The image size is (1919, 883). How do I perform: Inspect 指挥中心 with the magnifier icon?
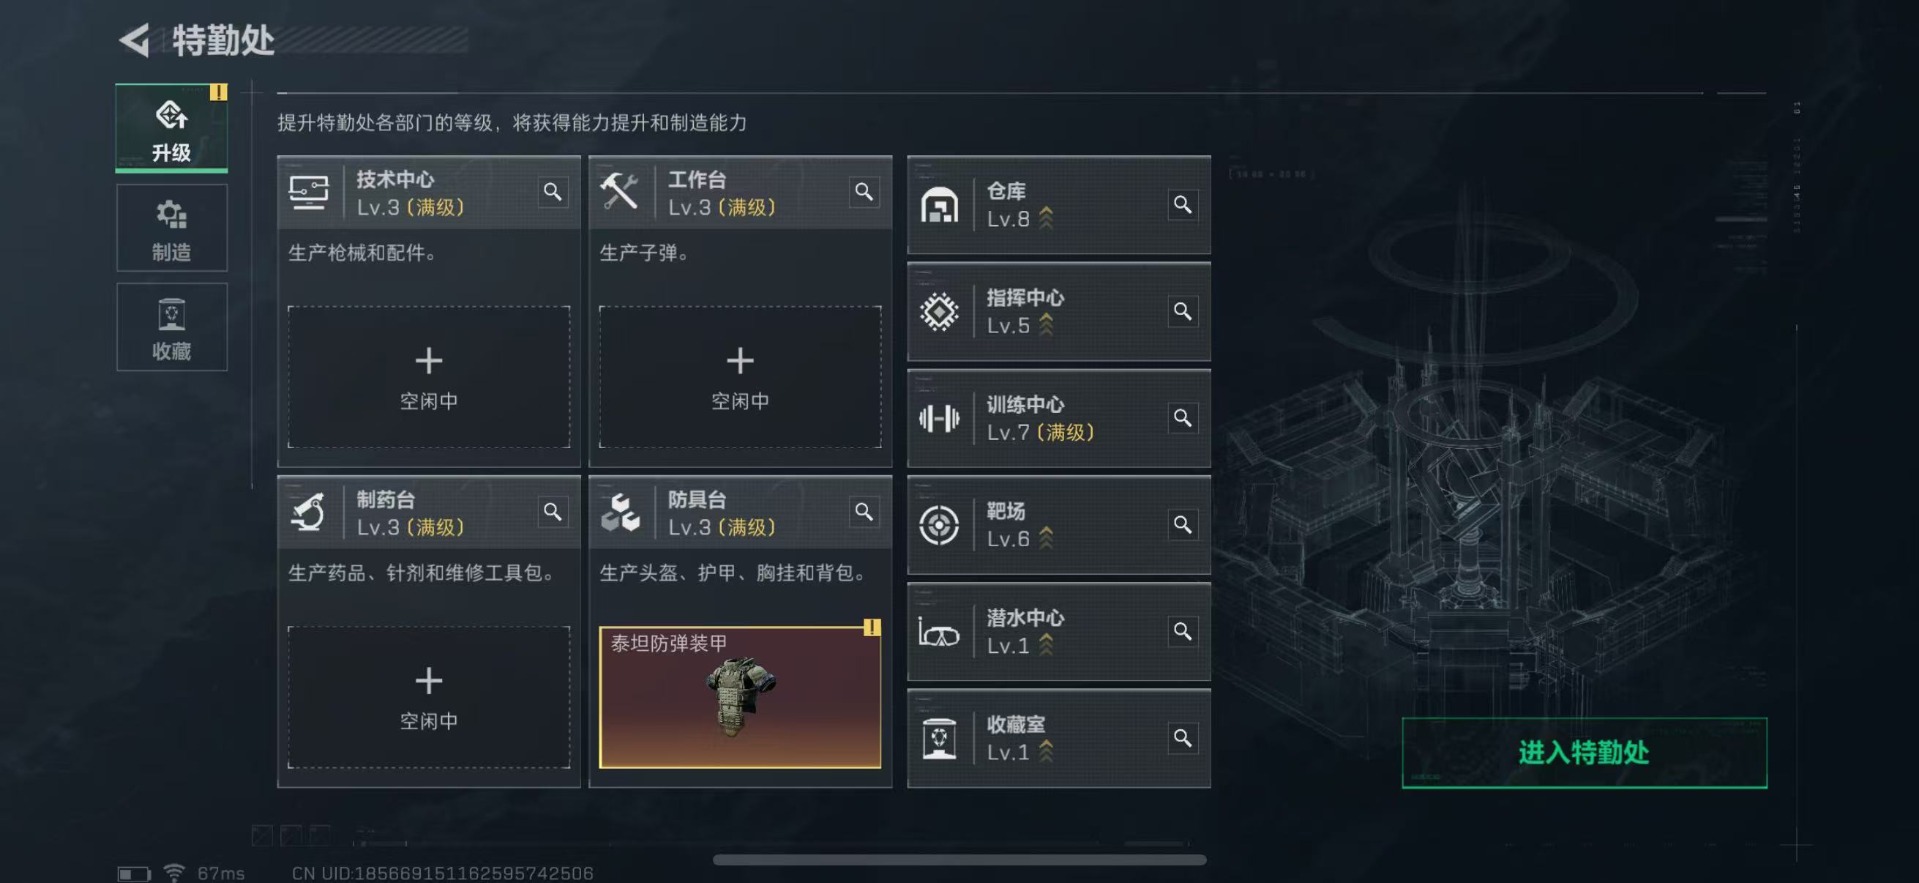(1182, 312)
